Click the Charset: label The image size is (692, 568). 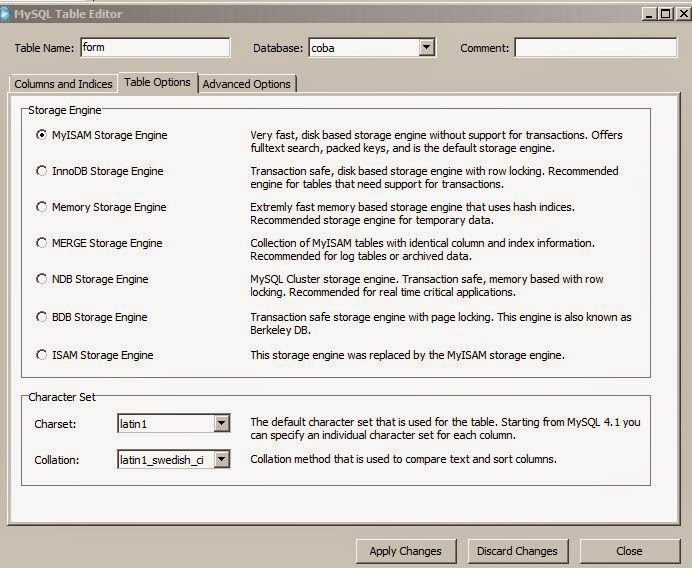55,425
